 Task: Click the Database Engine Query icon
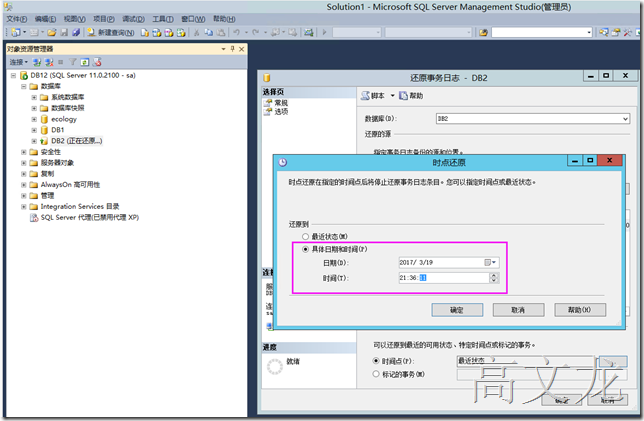145,32
